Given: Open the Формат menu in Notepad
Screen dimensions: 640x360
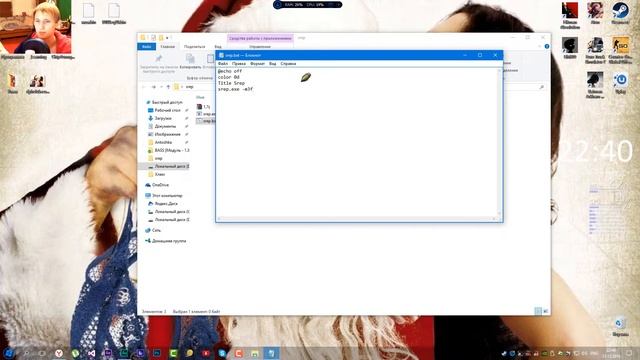Looking at the screenshot, I should (257, 64).
